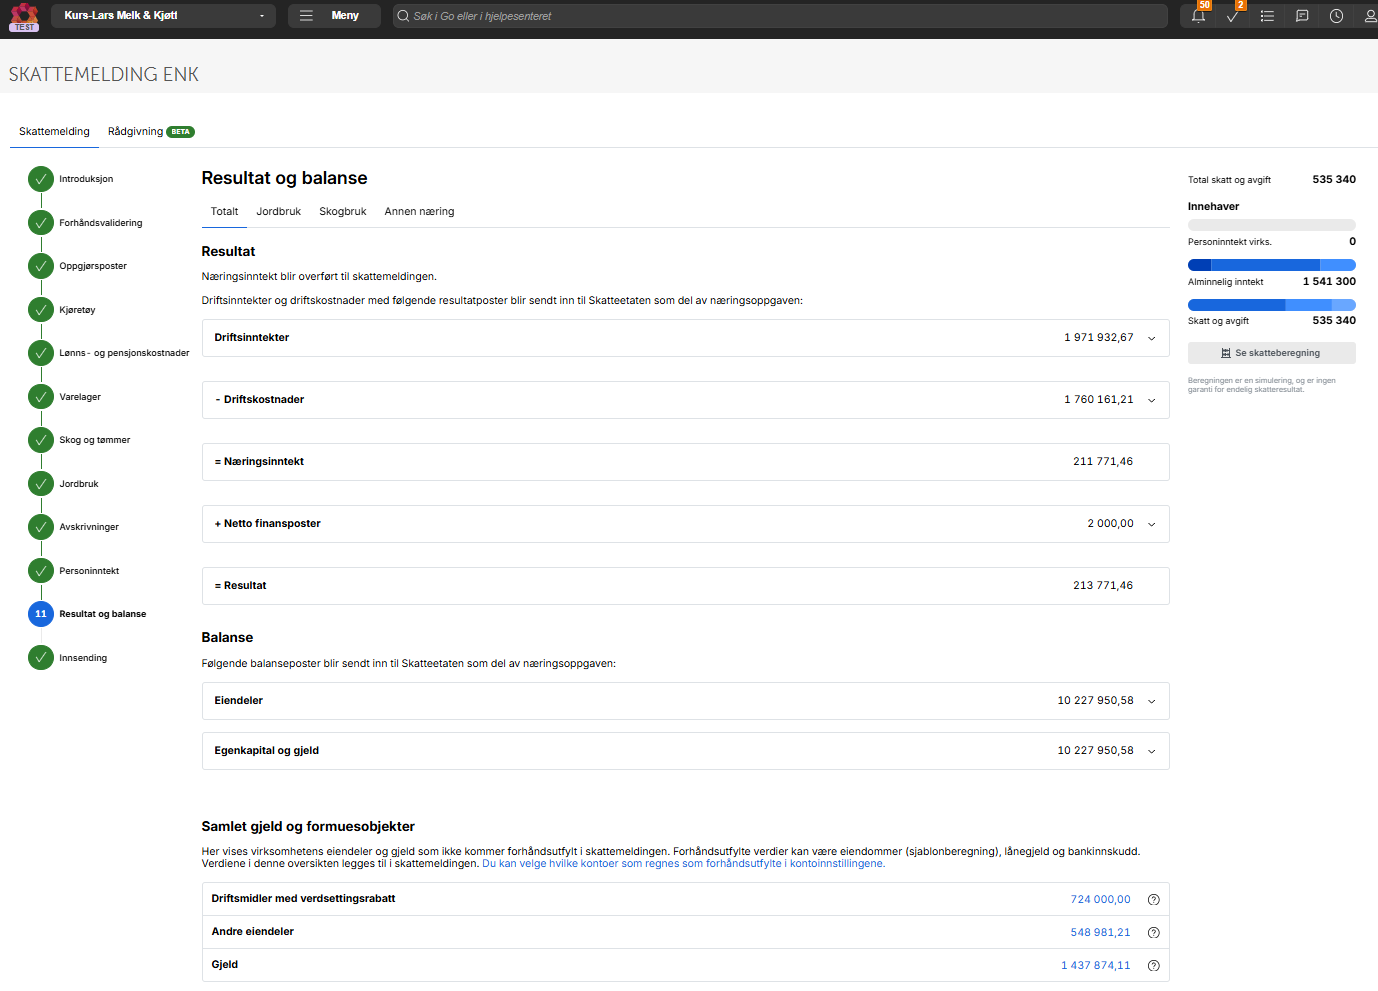Click the check icon beside Oppgjørsposter
1378x991 pixels.
41,266
